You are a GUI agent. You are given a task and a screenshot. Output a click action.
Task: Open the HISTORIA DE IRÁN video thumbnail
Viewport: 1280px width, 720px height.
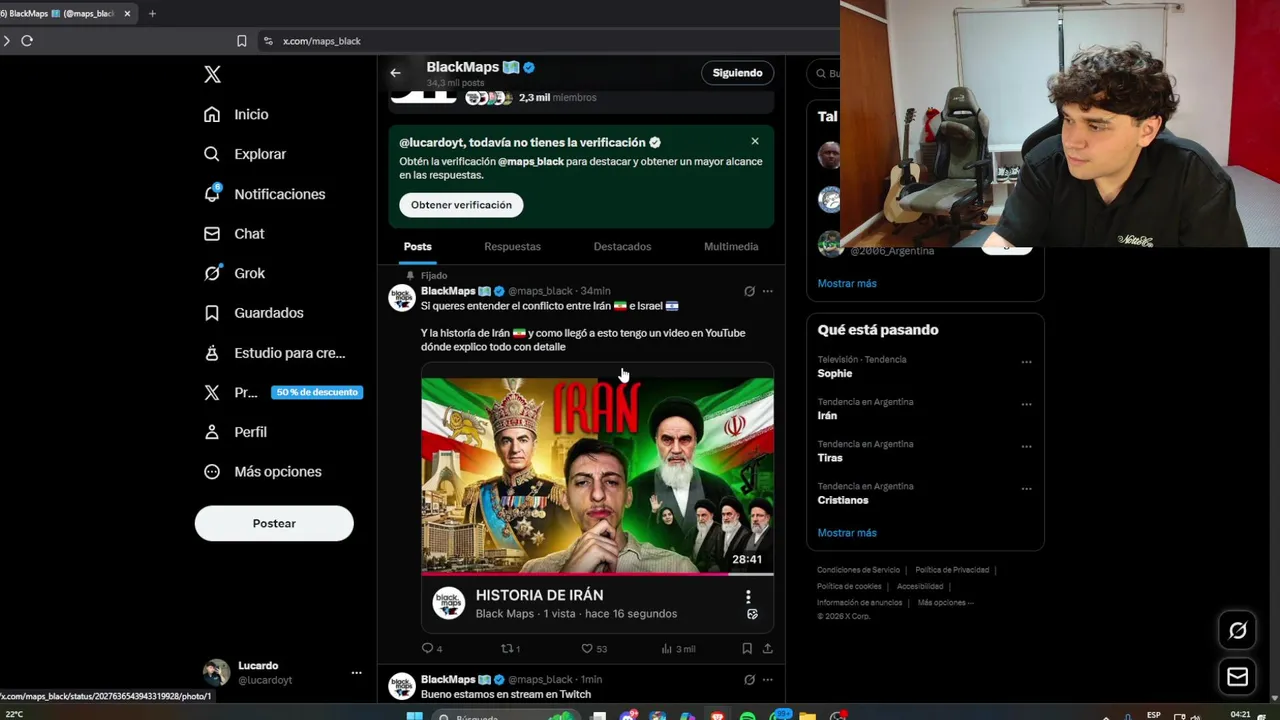pyautogui.click(x=597, y=476)
